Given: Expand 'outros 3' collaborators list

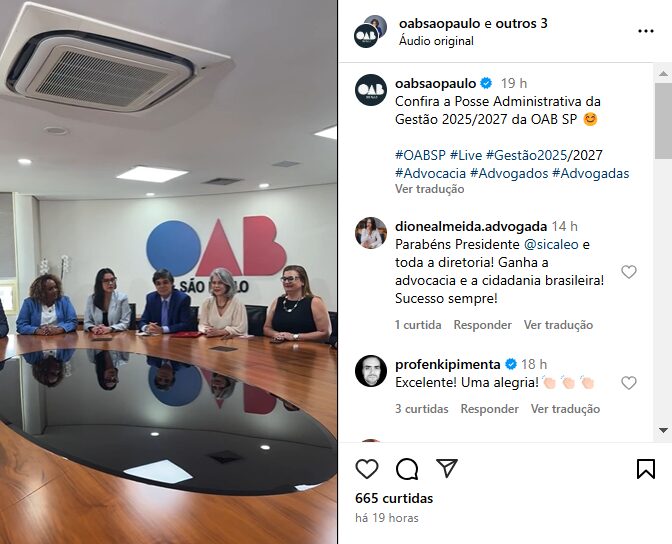Looking at the screenshot, I should [x=522, y=23].
